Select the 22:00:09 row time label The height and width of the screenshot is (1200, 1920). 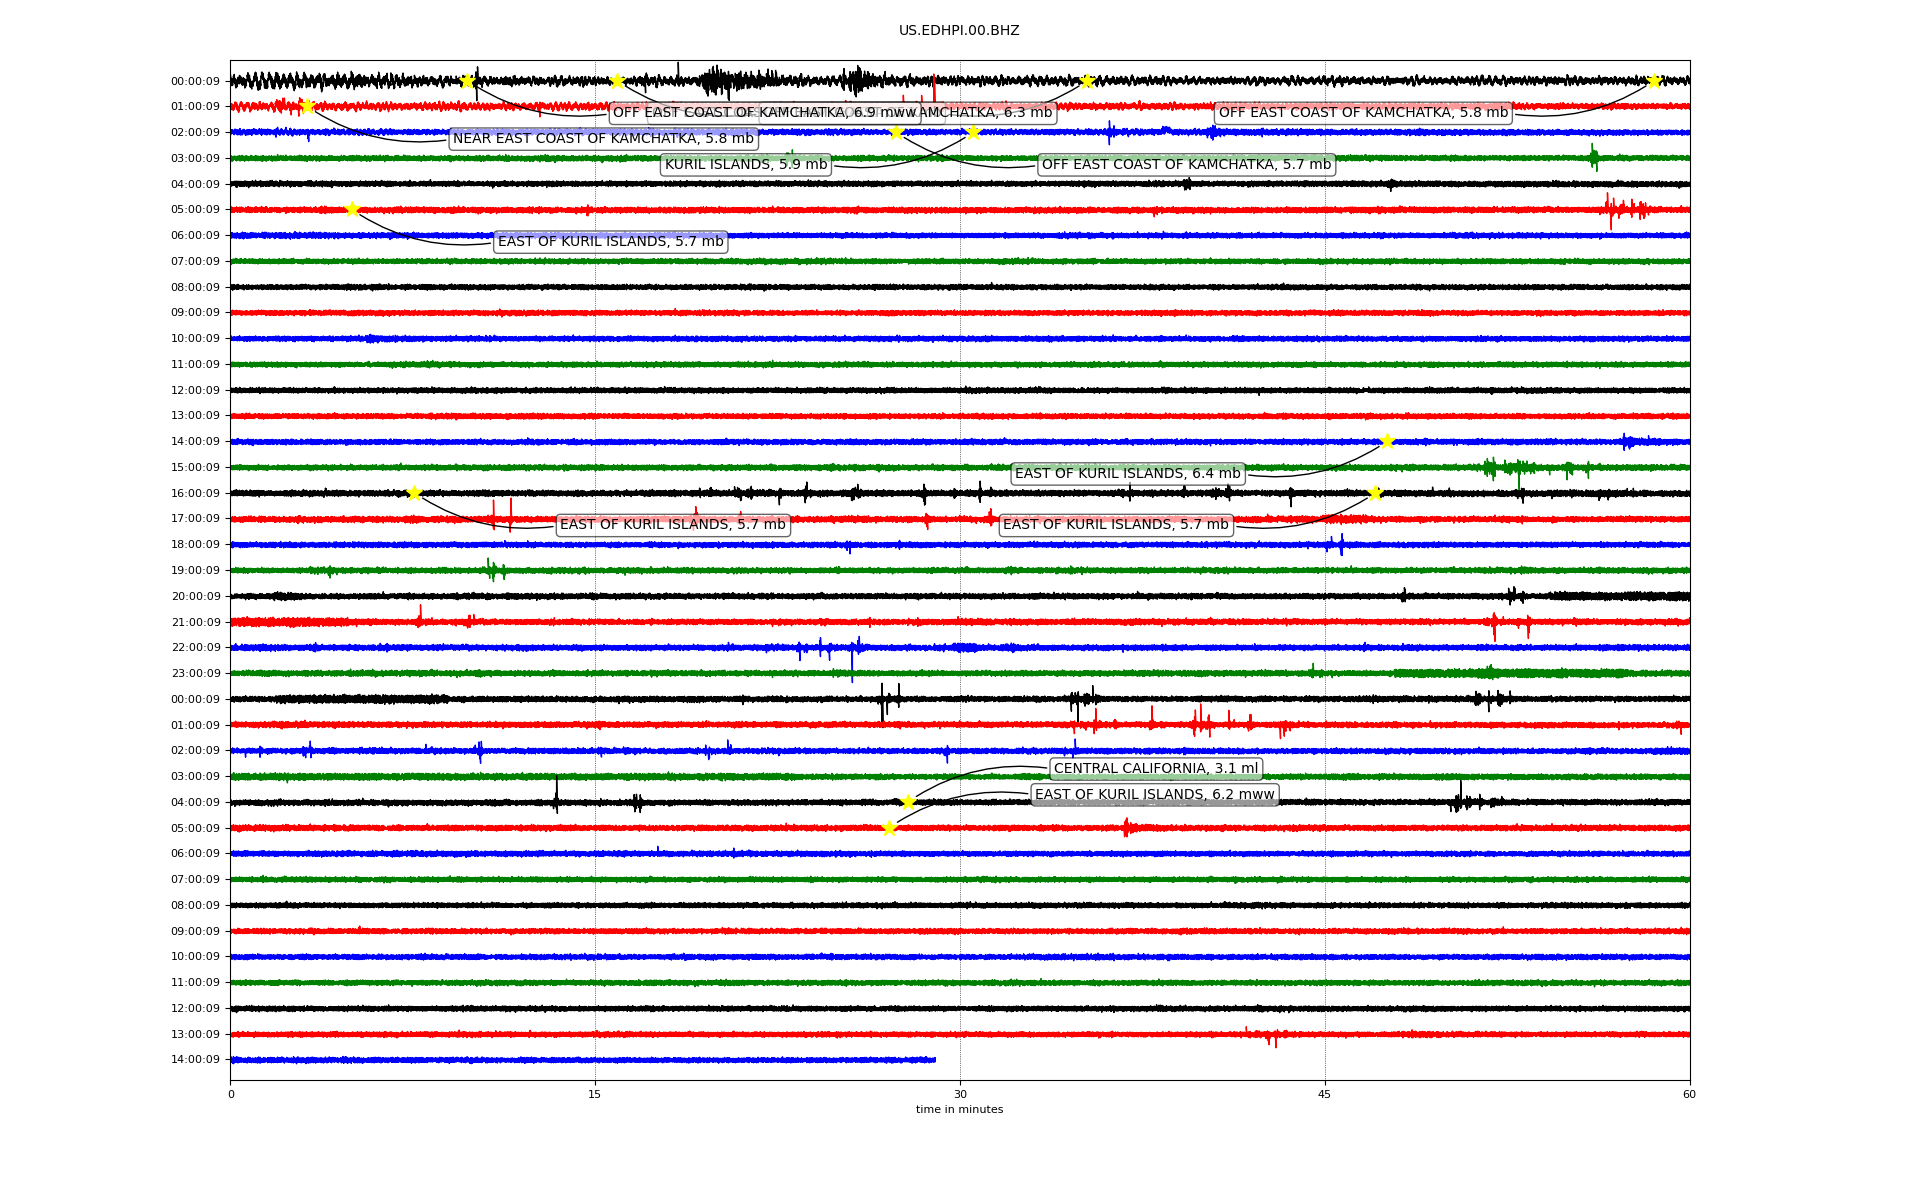click(195, 648)
